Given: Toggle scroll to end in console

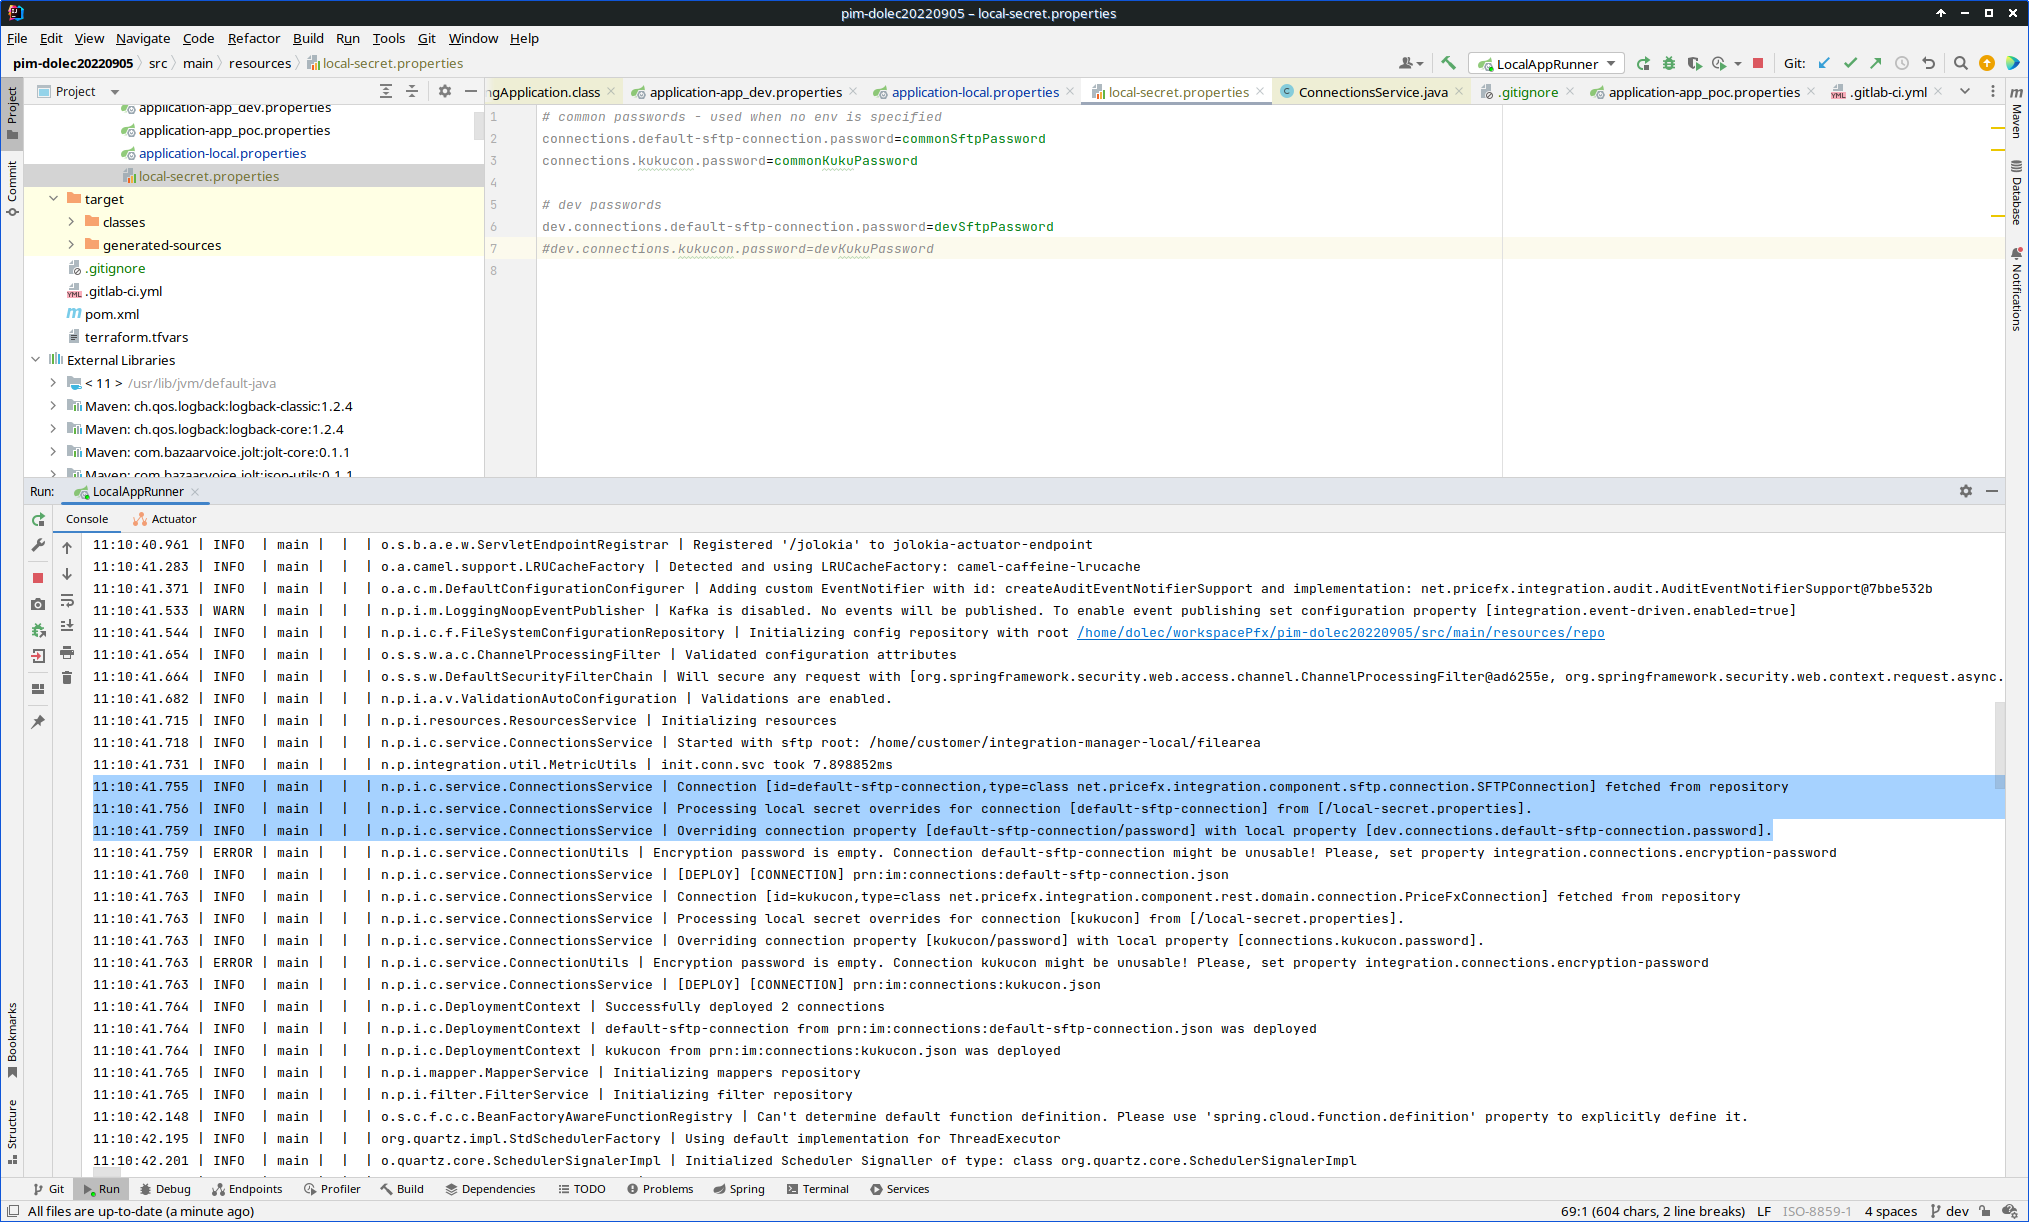Looking at the screenshot, I should point(67,626).
